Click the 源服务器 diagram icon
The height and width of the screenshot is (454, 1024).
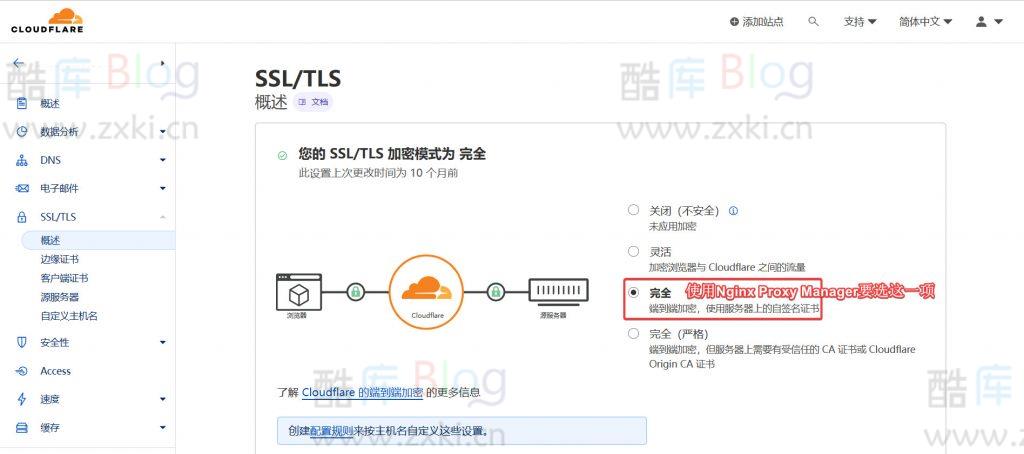[x=558, y=291]
